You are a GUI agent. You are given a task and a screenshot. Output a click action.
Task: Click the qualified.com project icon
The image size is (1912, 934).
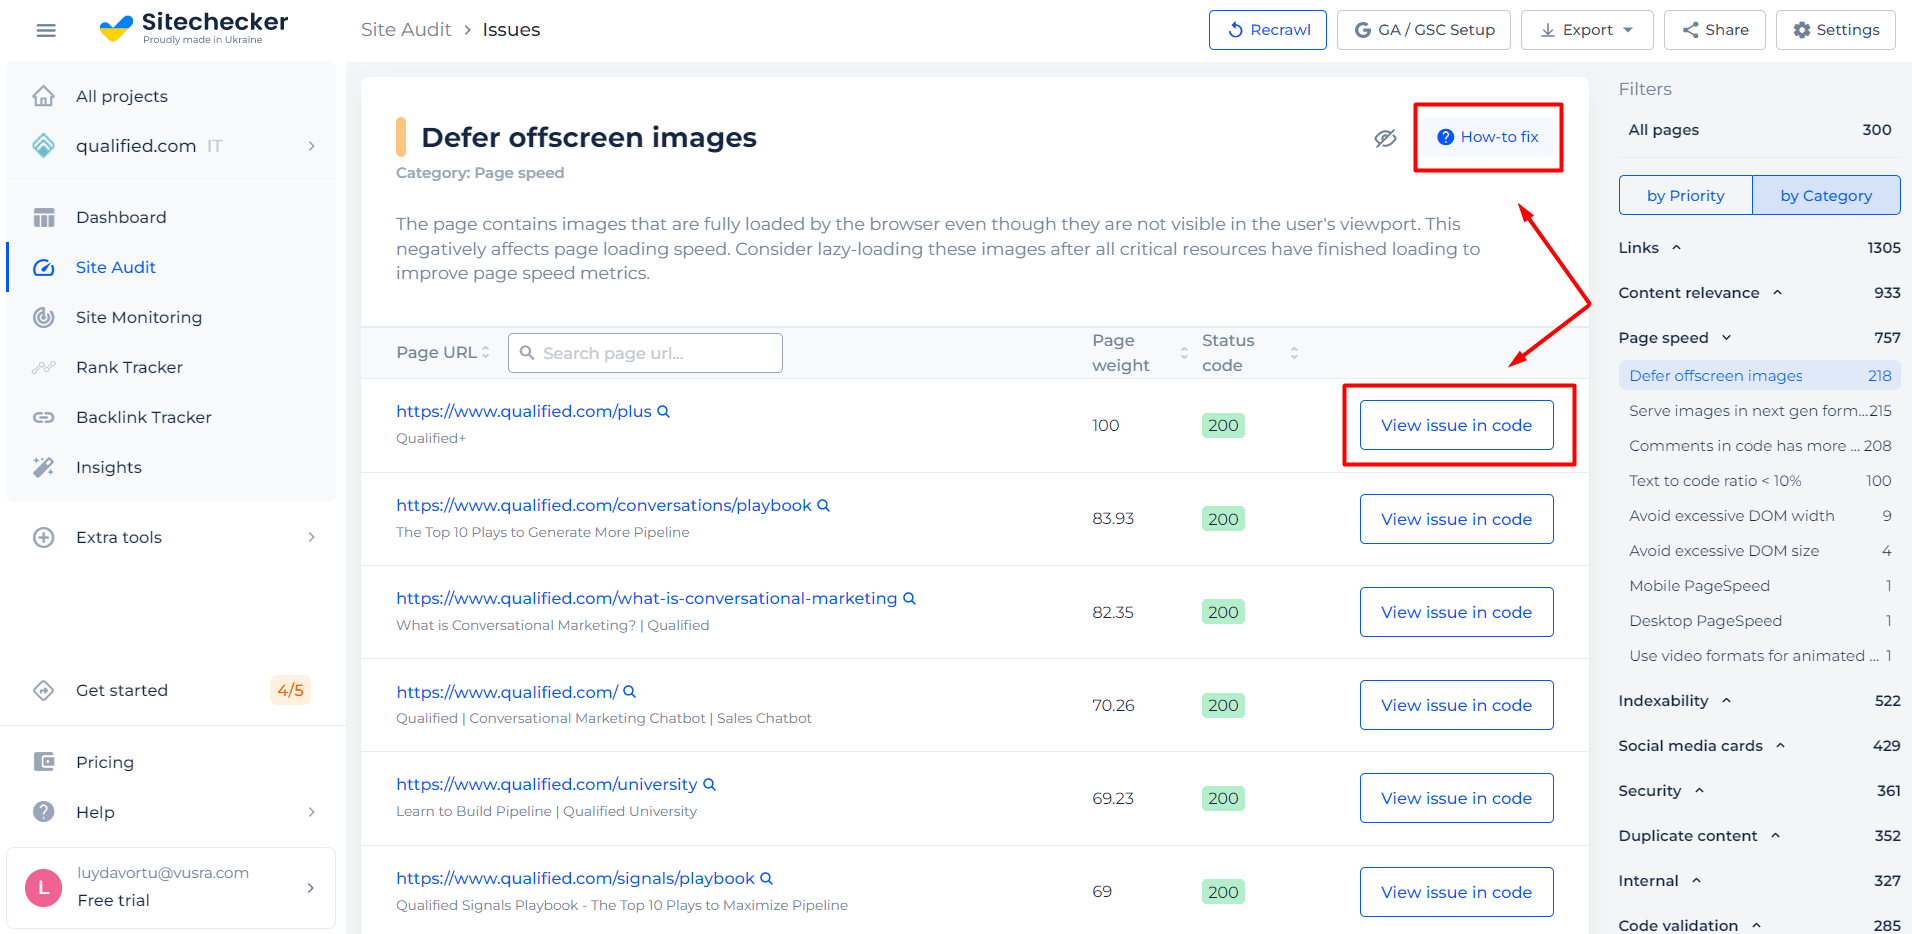43,146
